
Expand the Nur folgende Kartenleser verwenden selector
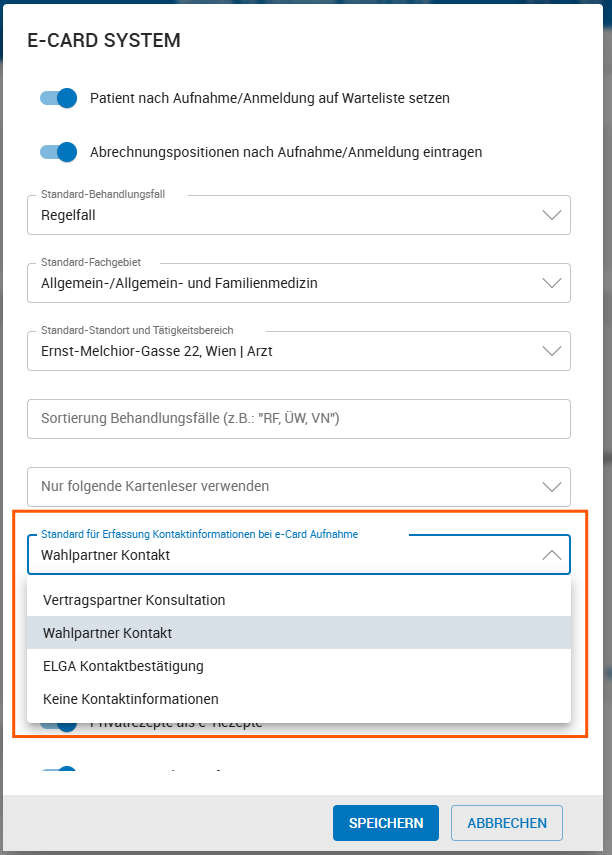pos(300,487)
